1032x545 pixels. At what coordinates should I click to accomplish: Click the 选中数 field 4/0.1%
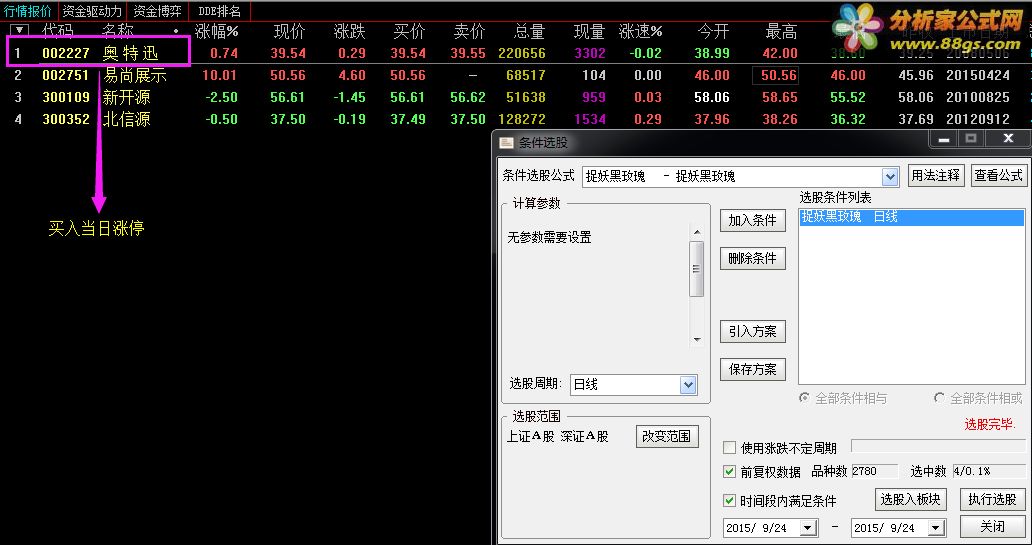[x=989, y=471]
